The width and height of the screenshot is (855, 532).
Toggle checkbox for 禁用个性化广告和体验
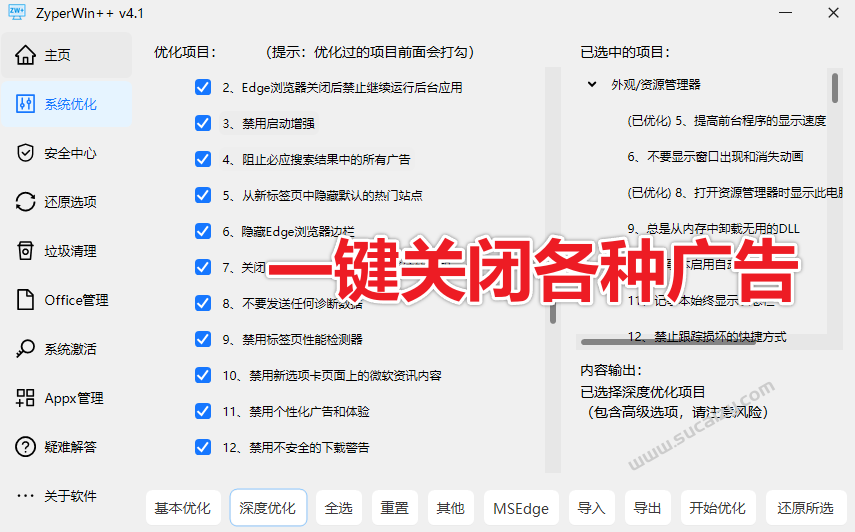tap(203, 411)
